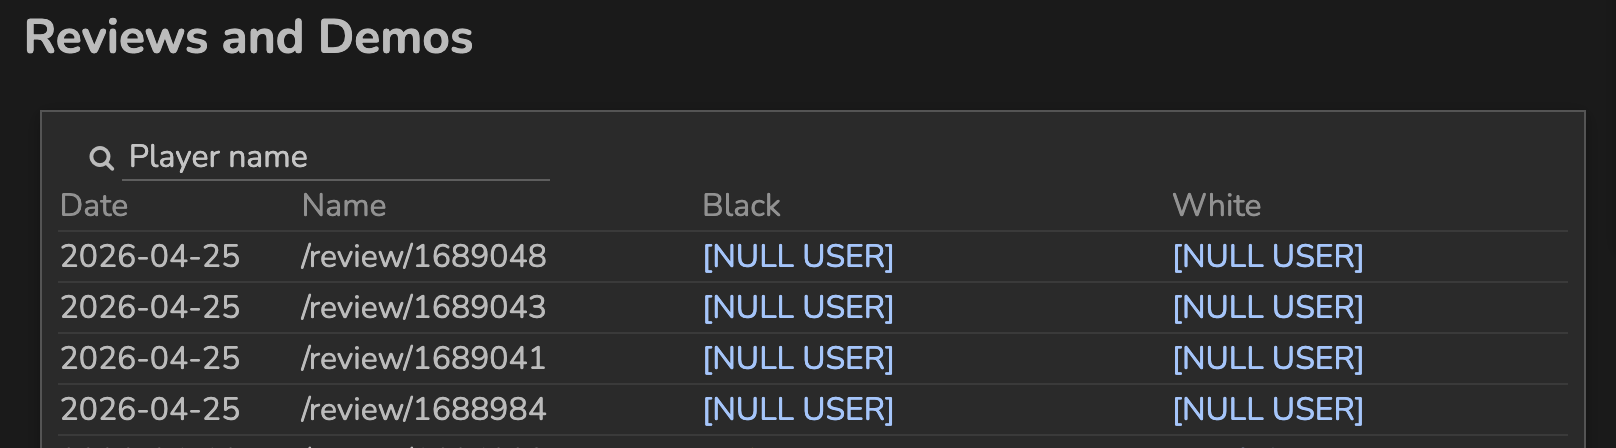1616x448 pixels.
Task: Open Black NULL USER in review 1689041 row
Action: pyautogui.click(x=798, y=359)
